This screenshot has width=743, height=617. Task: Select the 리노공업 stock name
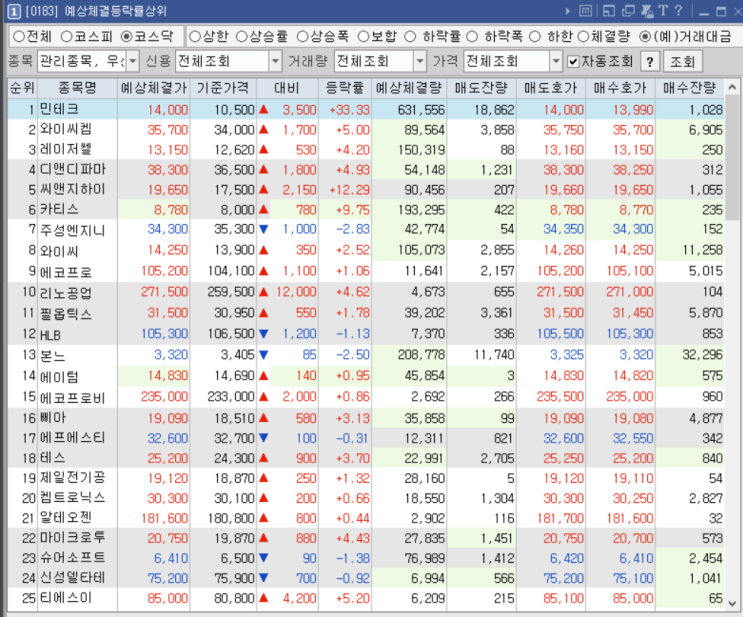pos(66,292)
